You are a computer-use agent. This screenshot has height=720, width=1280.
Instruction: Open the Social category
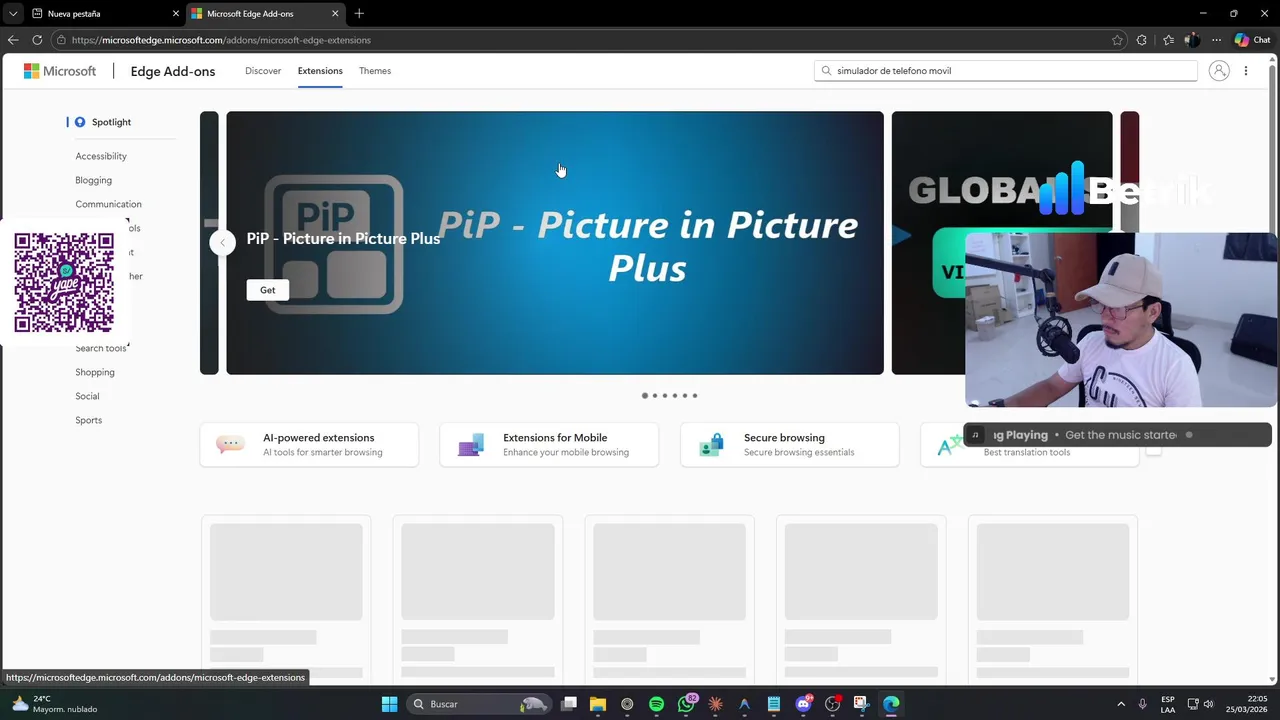tap(87, 396)
